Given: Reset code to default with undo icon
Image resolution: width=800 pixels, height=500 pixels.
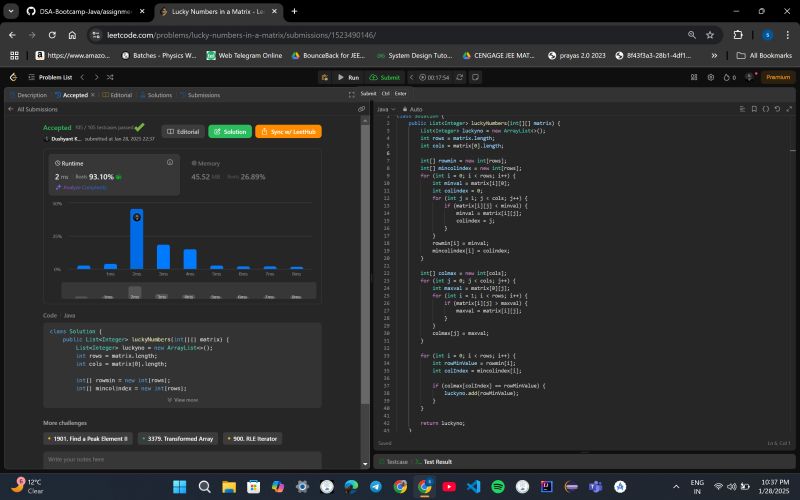Looking at the screenshot, I should (777, 109).
